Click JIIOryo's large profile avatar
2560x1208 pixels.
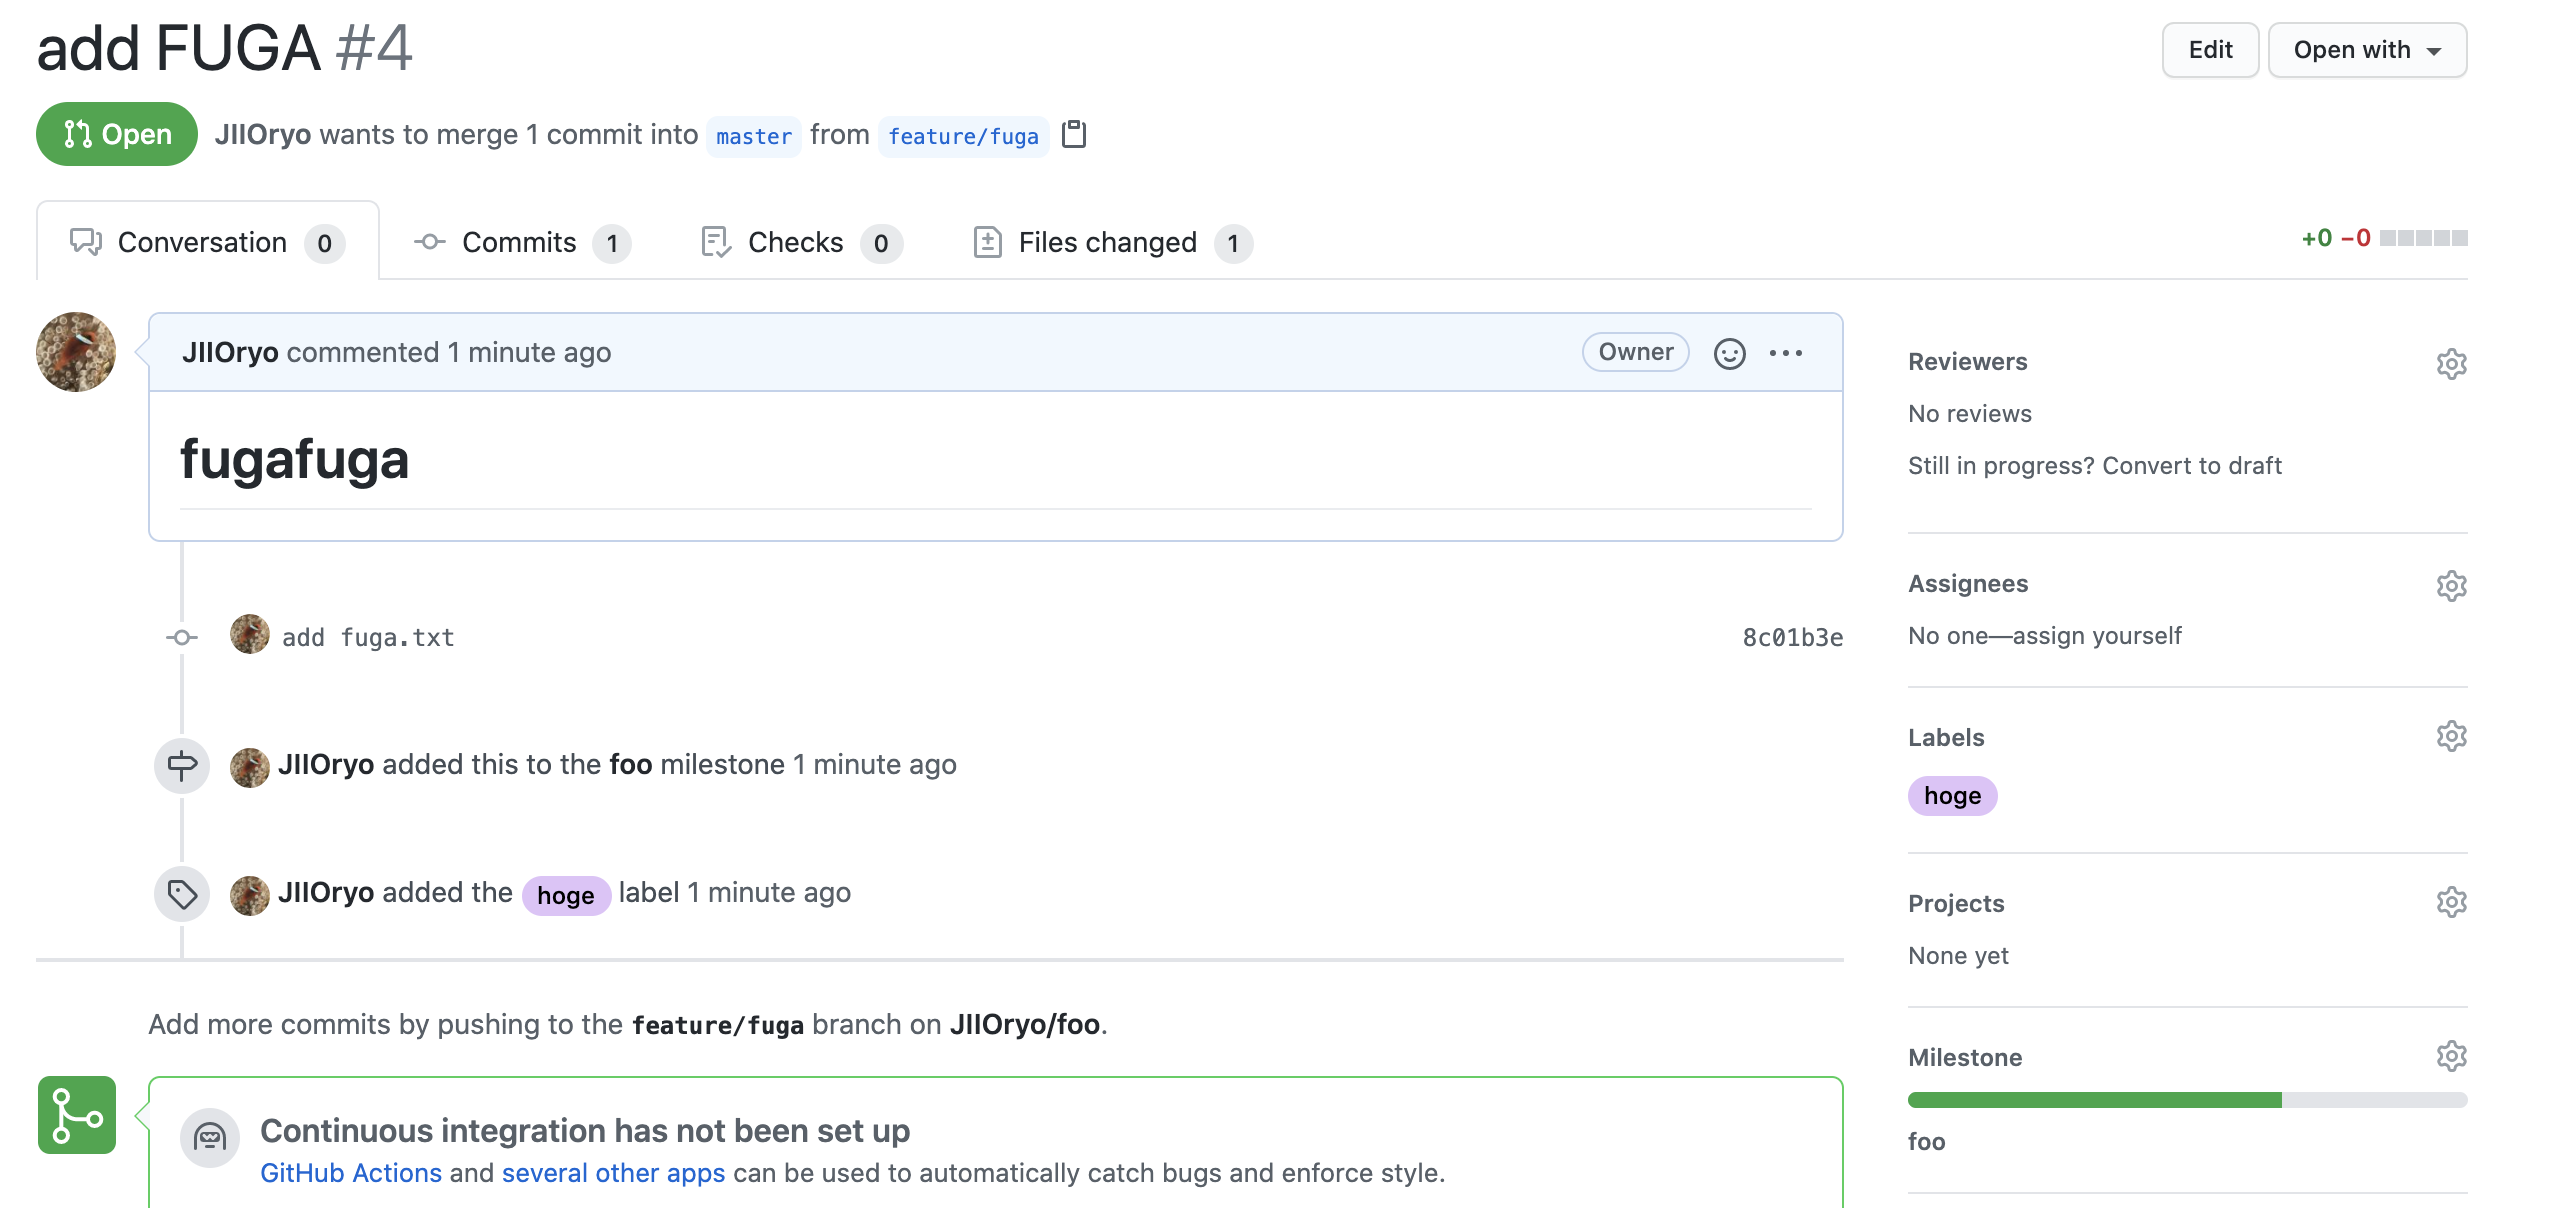(76, 352)
